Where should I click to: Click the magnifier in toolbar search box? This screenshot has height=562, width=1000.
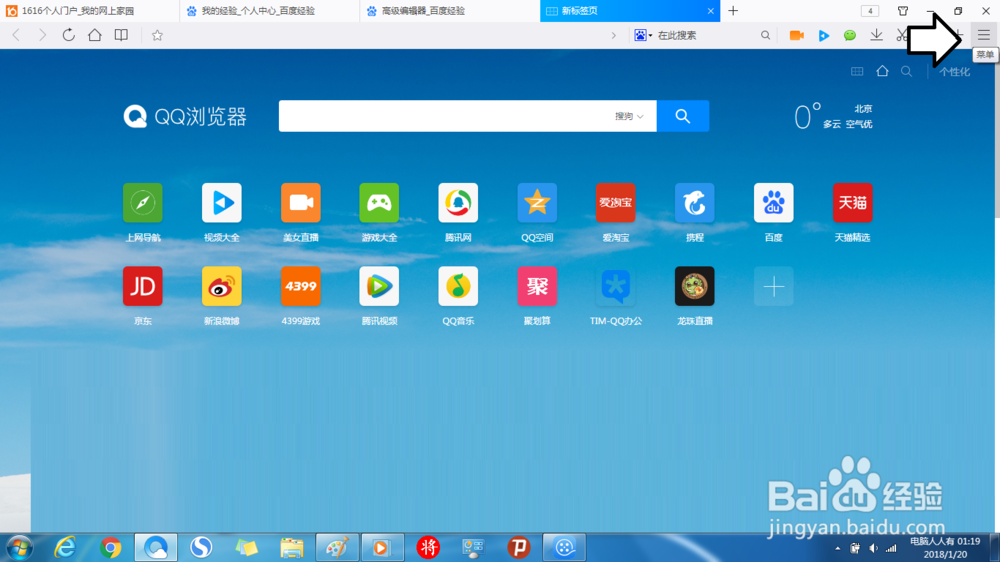click(765, 35)
